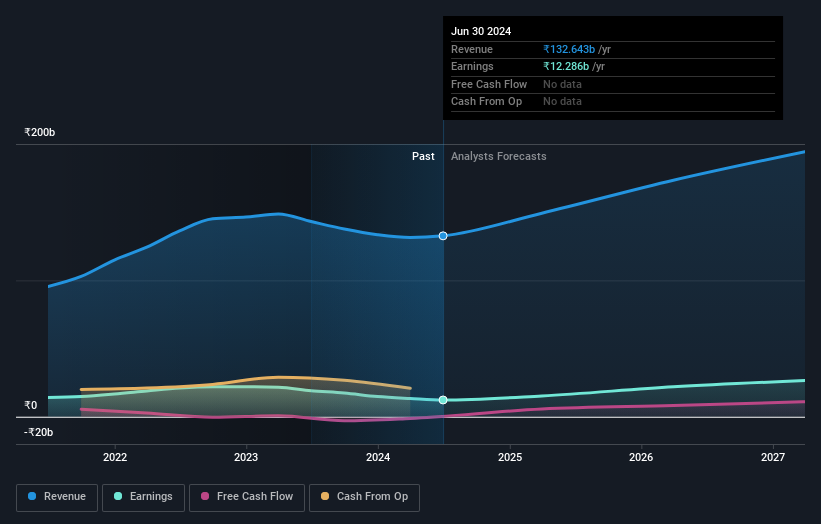Screen dimensions: 821x524
Task: Click the ₹200b y-axis label
Action: click(39, 132)
